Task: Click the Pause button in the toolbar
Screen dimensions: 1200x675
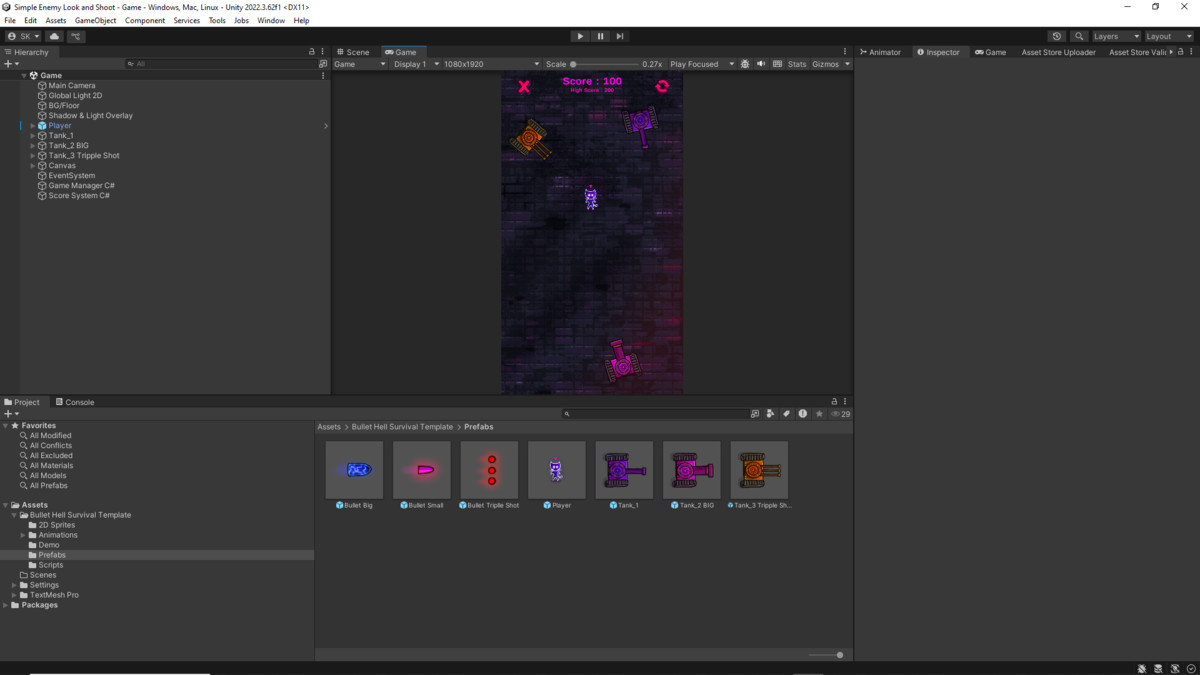Action: pos(600,36)
